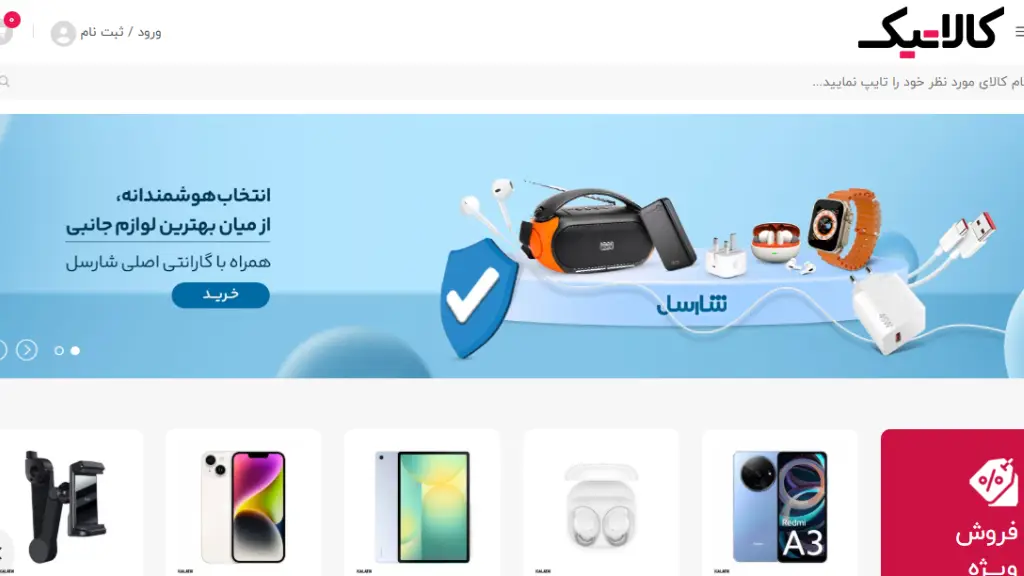Click the special sale discount tag icon
The image size is (1024, 576).
pyautogui.click(x=993, y=482)
